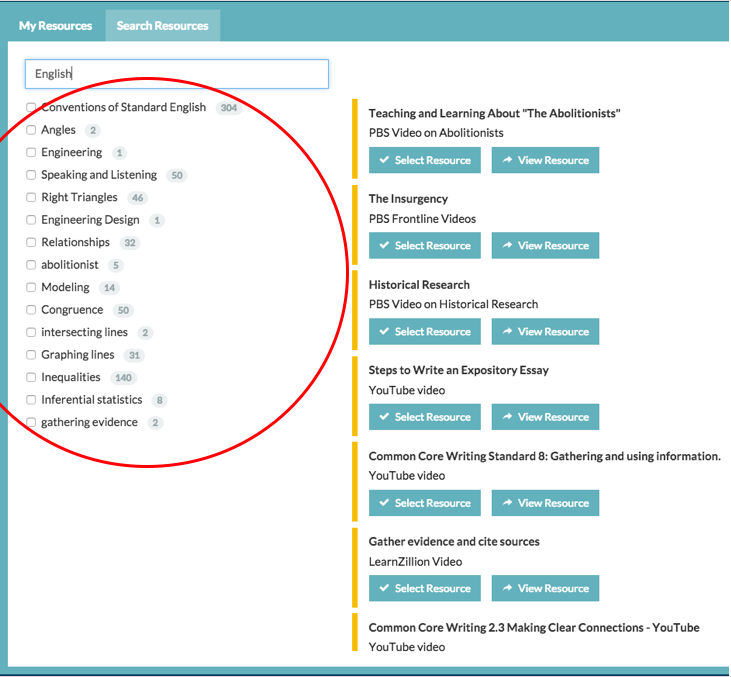Select Resource for The Insurgency
This screenshot has width=731, height=677.
tap(424, 246)
